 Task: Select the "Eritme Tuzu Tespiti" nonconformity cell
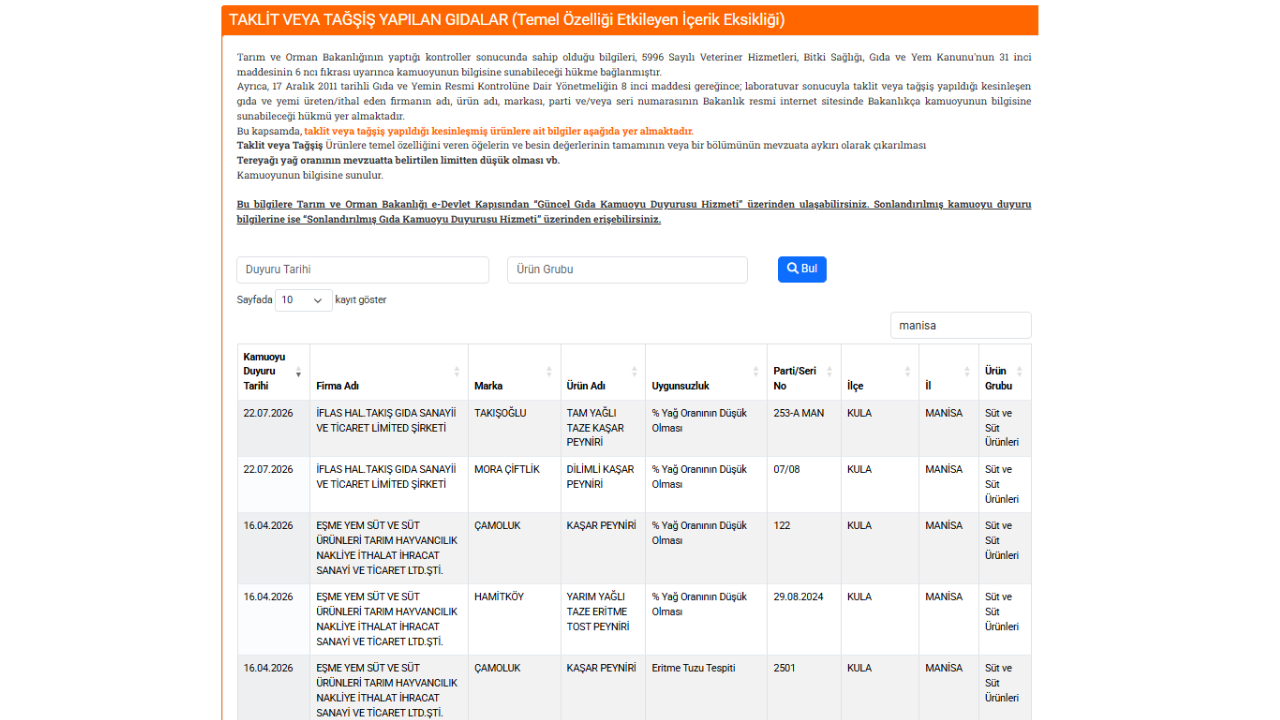pyautogui.click(x=693, y=668)
